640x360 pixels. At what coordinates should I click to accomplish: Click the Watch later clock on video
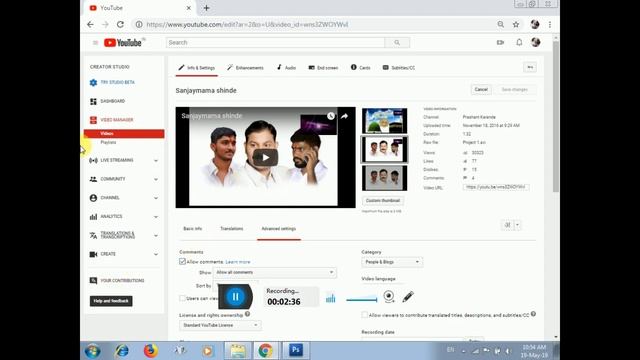pyautogui.click(x=331, y=116)
